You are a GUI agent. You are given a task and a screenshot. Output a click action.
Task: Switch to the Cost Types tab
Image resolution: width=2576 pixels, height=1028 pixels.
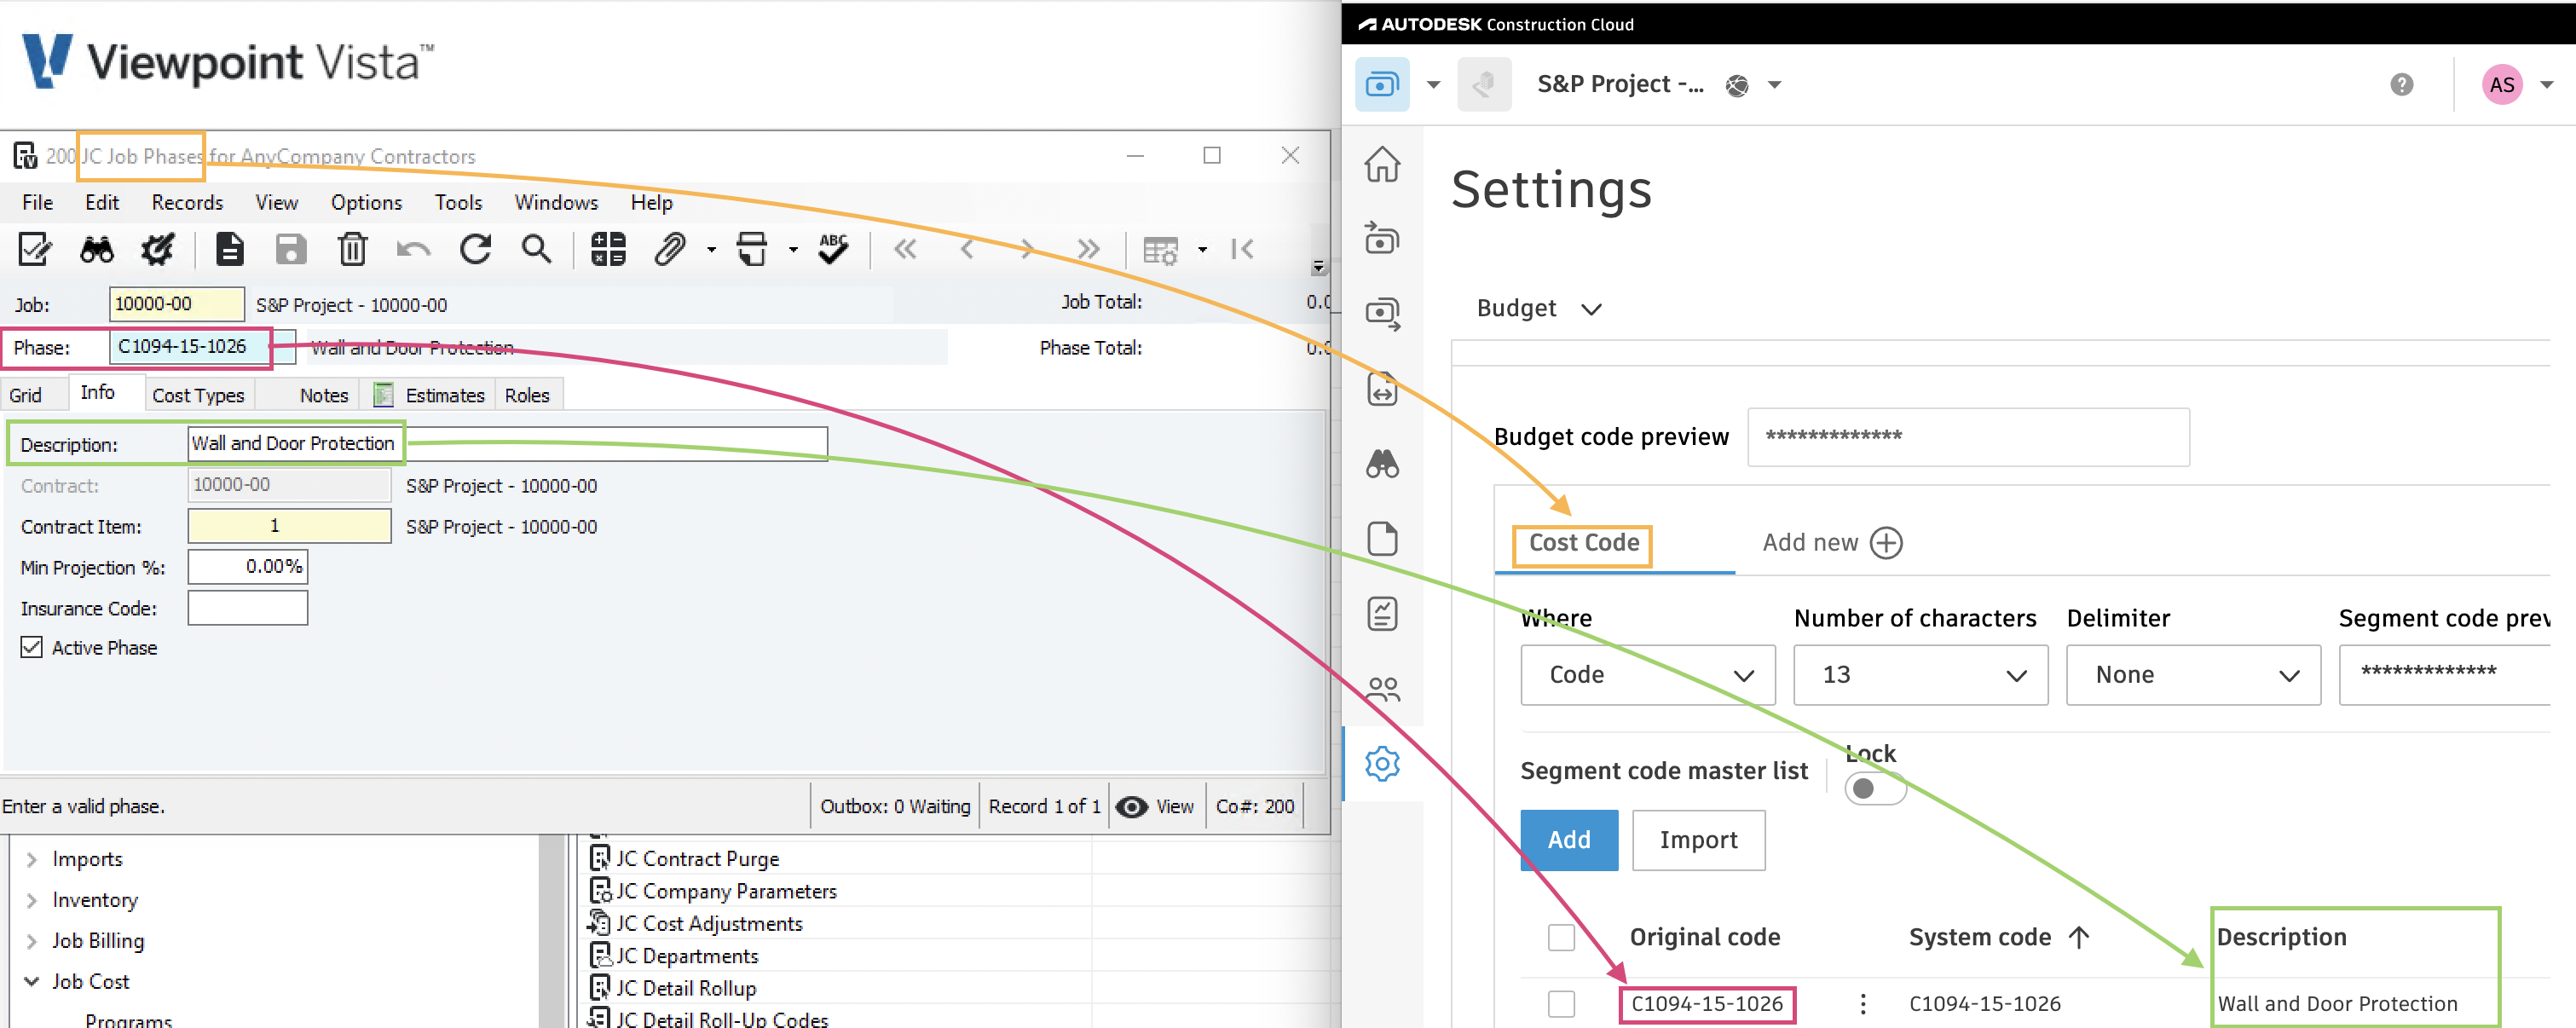(198, 395)
